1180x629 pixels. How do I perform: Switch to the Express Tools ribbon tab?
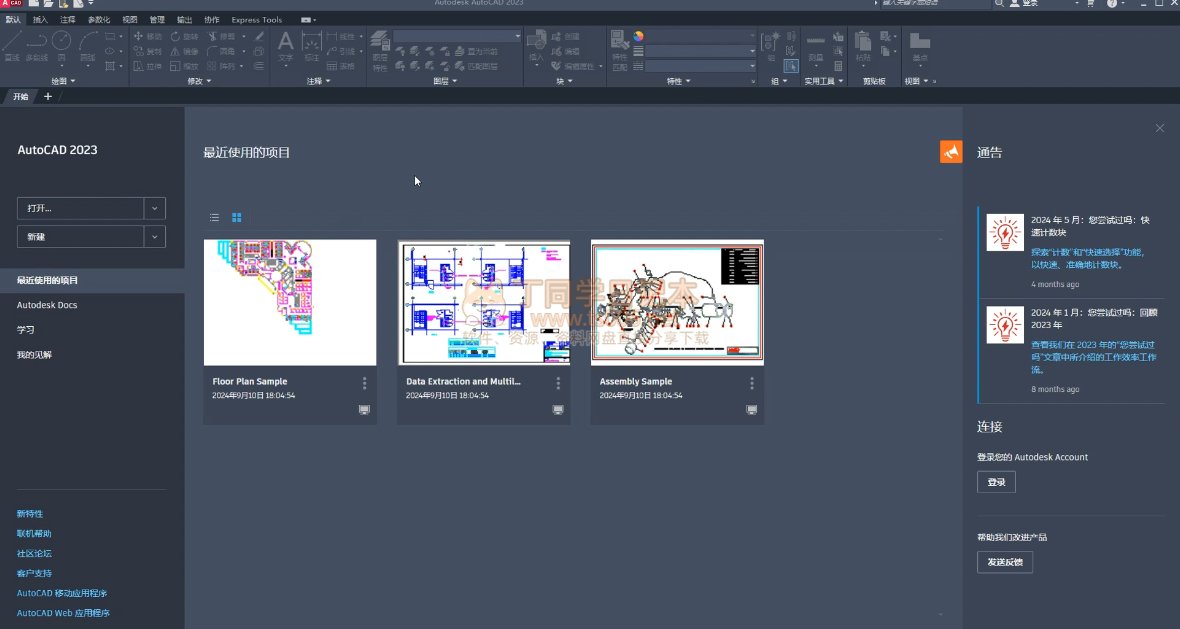coord(257,19)
